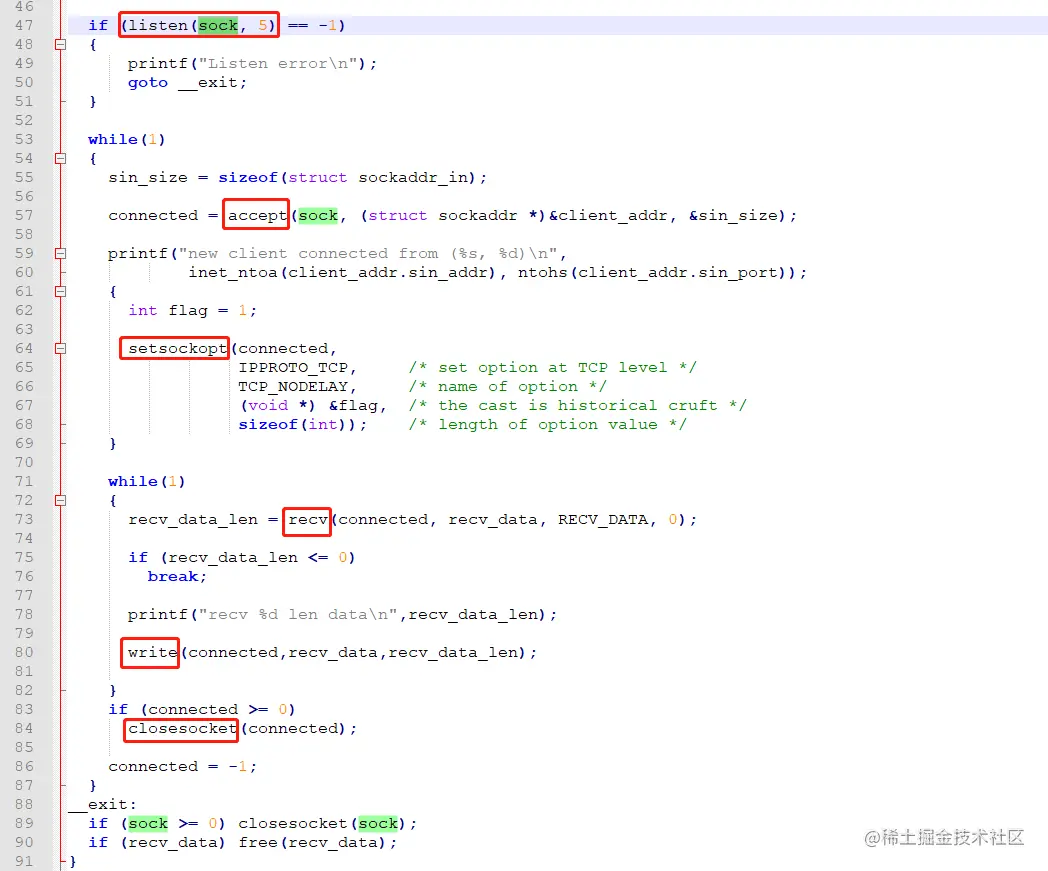The image size is (1048, 871).
Task: Click the goto keyword on line 50
Action: pos(148,82)
